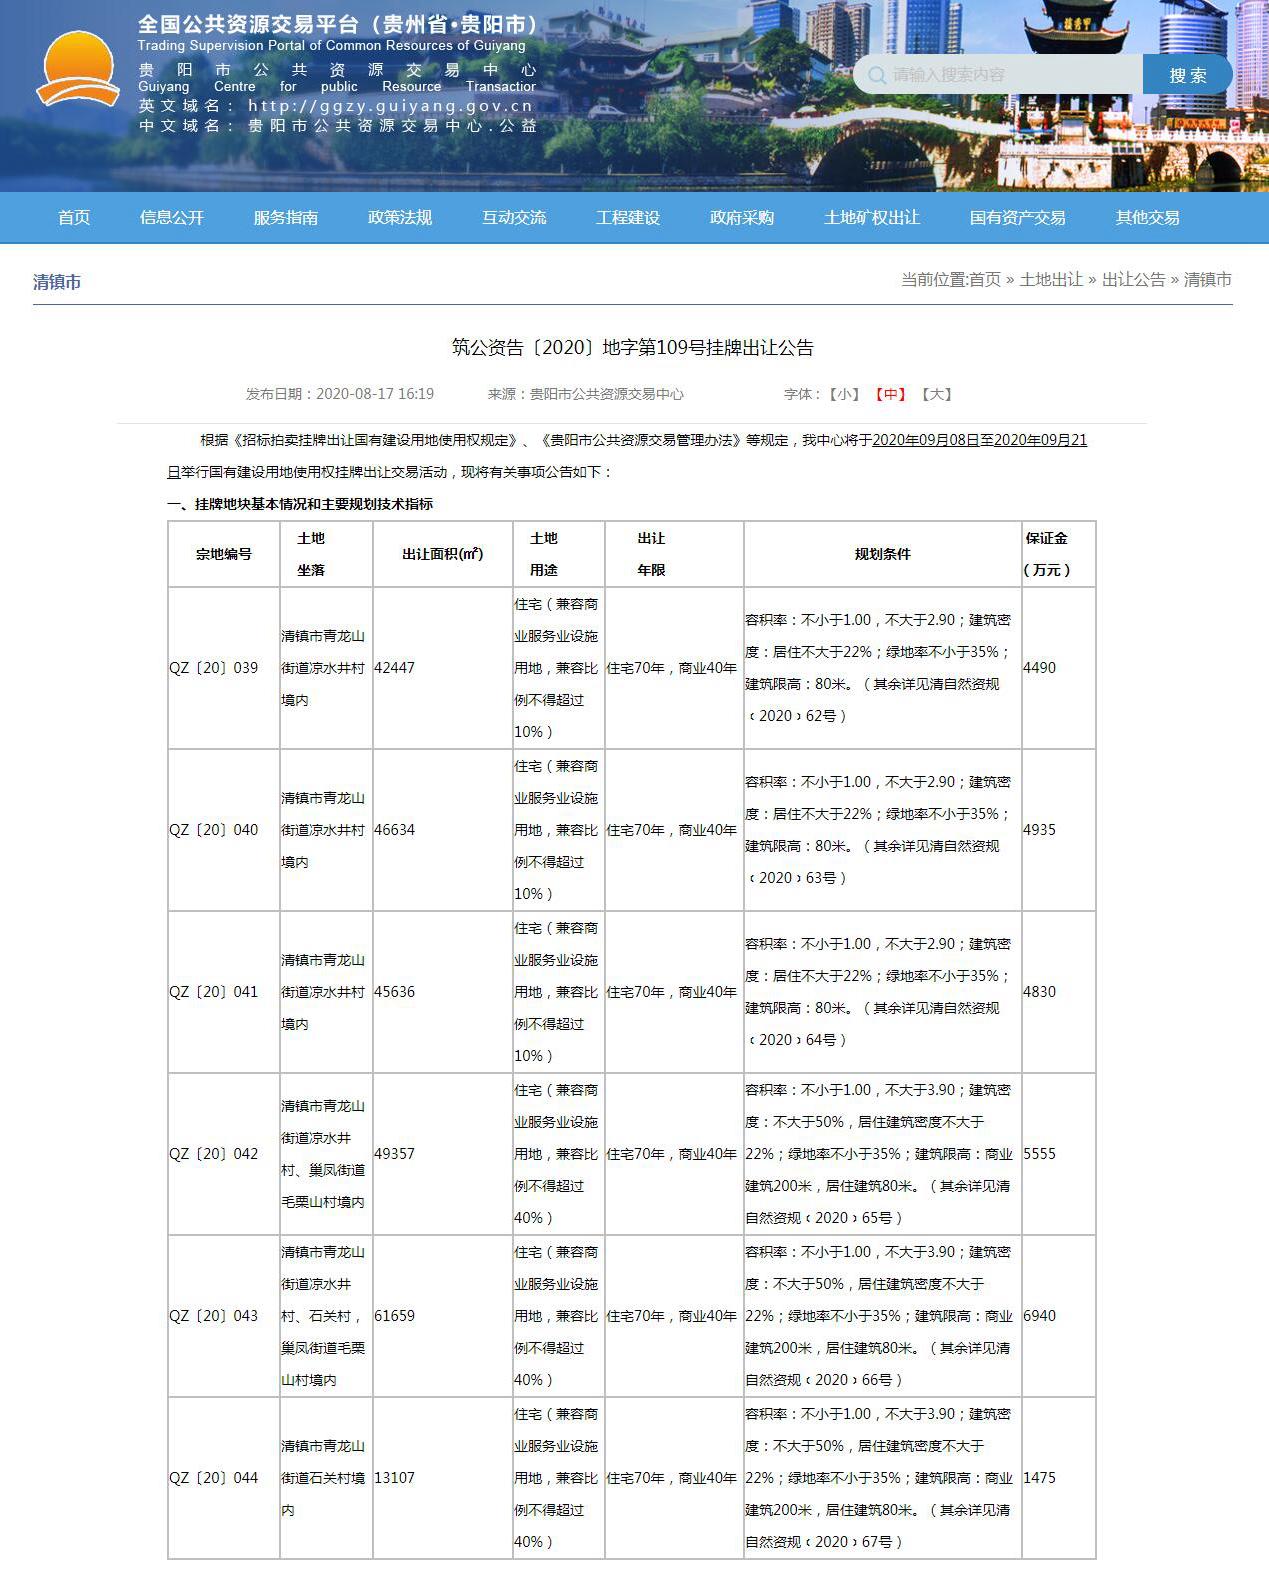The height and width of the screenshot is (1570, 1269).
Task: Click deposit value 4935
Action: (1040, 830)
